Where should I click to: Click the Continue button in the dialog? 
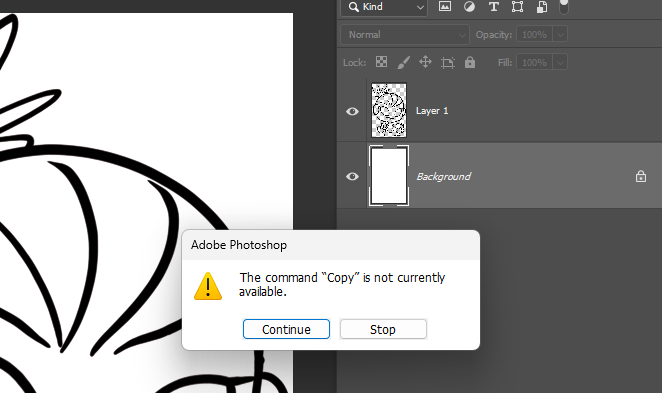pos(286,329)
